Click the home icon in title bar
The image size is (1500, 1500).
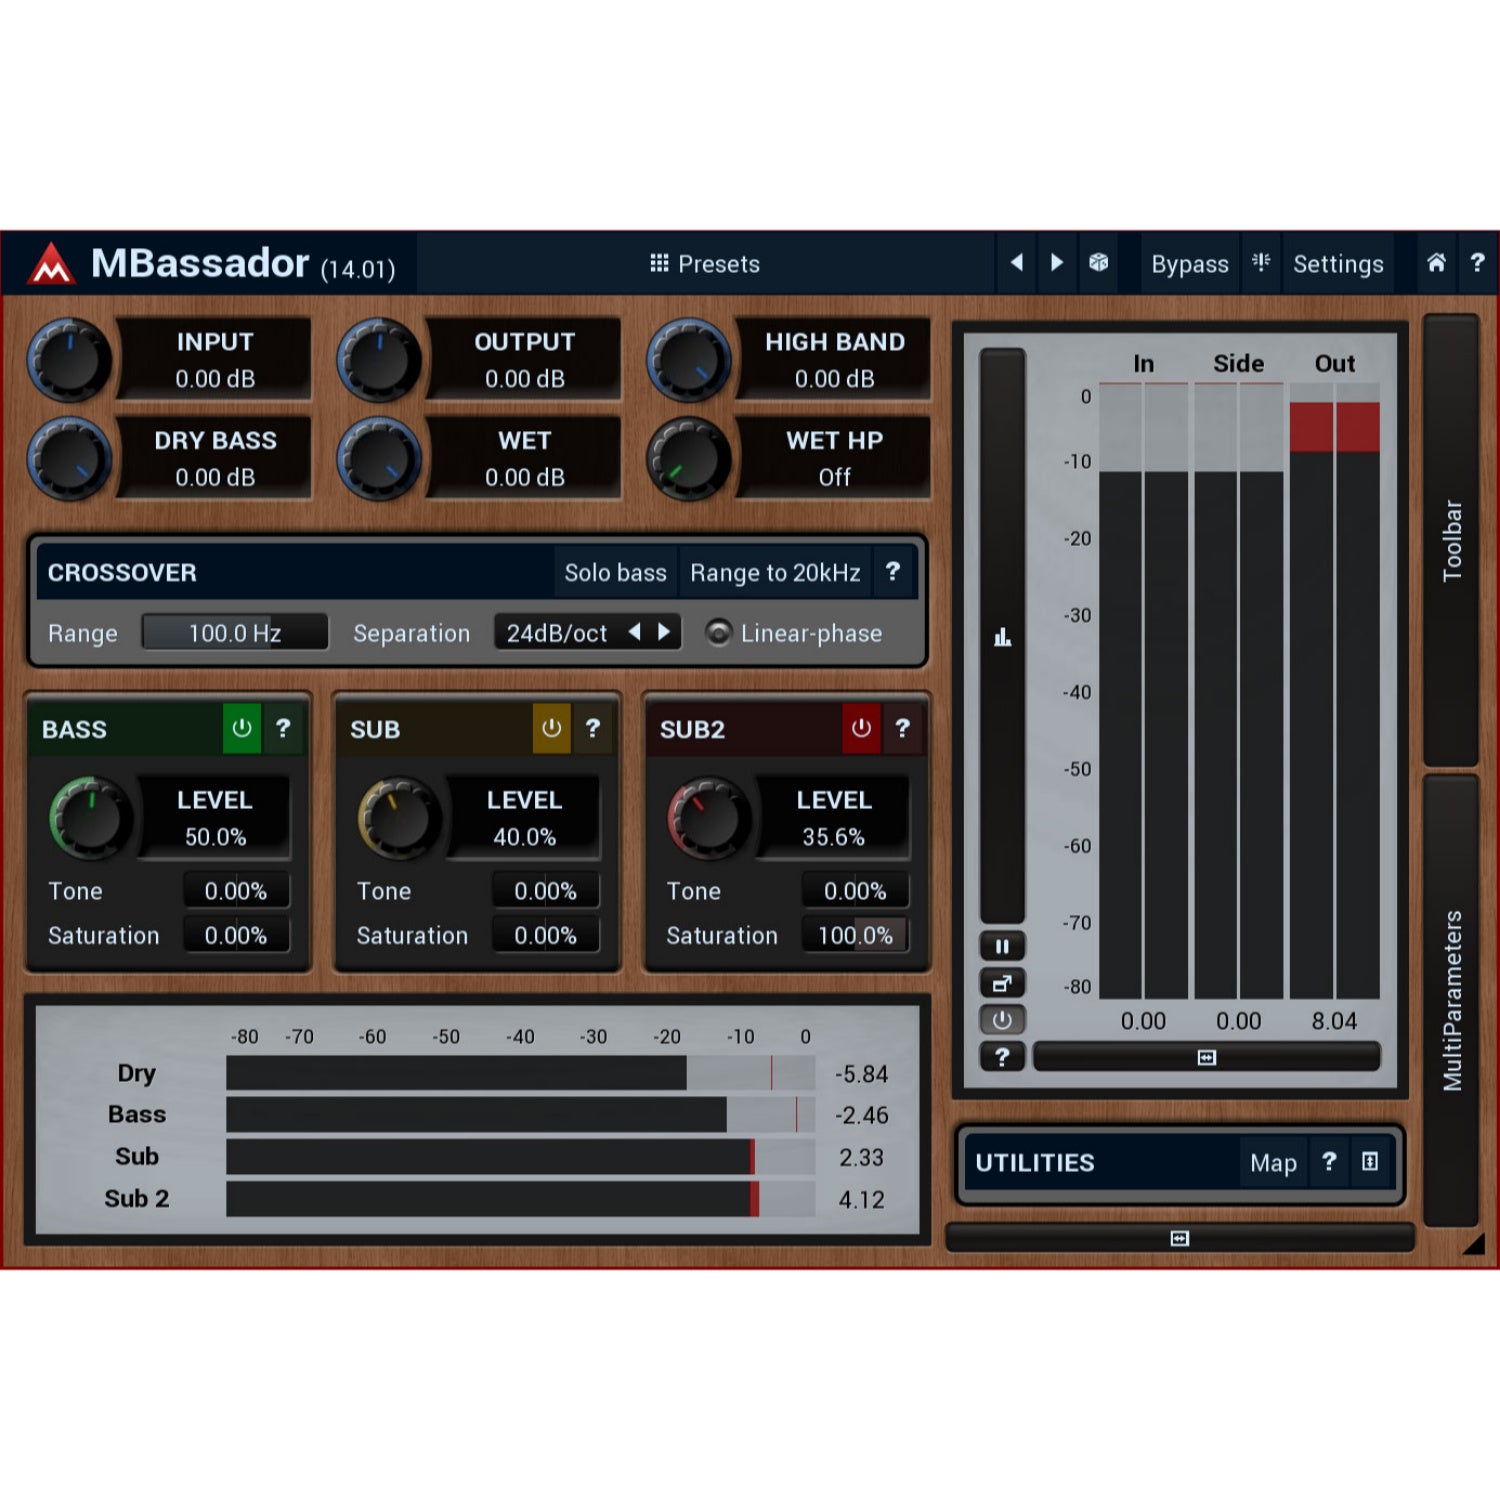(1436, 263)
